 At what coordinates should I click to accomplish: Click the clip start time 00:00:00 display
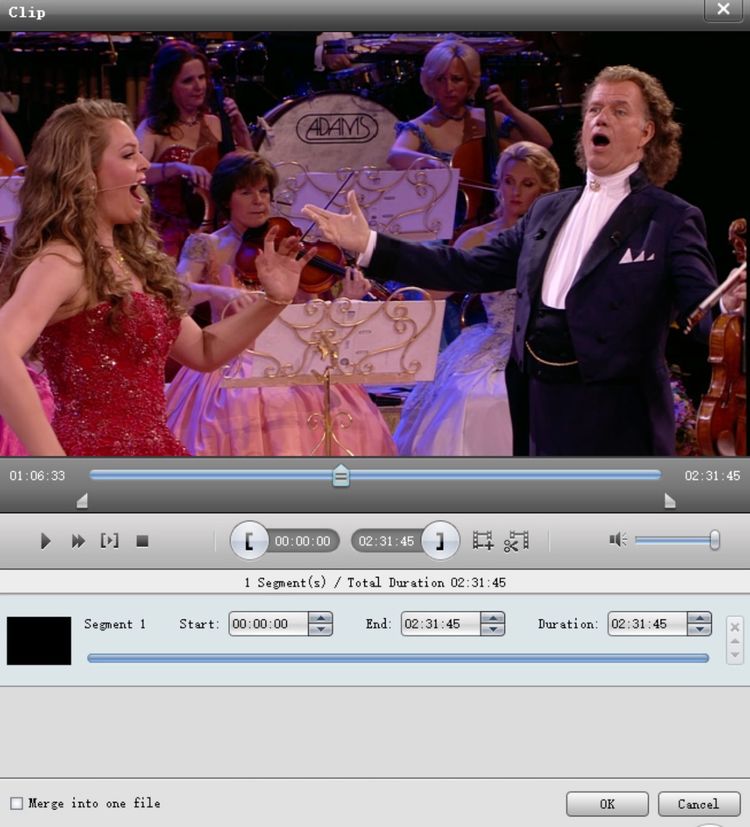coord(302,541)
